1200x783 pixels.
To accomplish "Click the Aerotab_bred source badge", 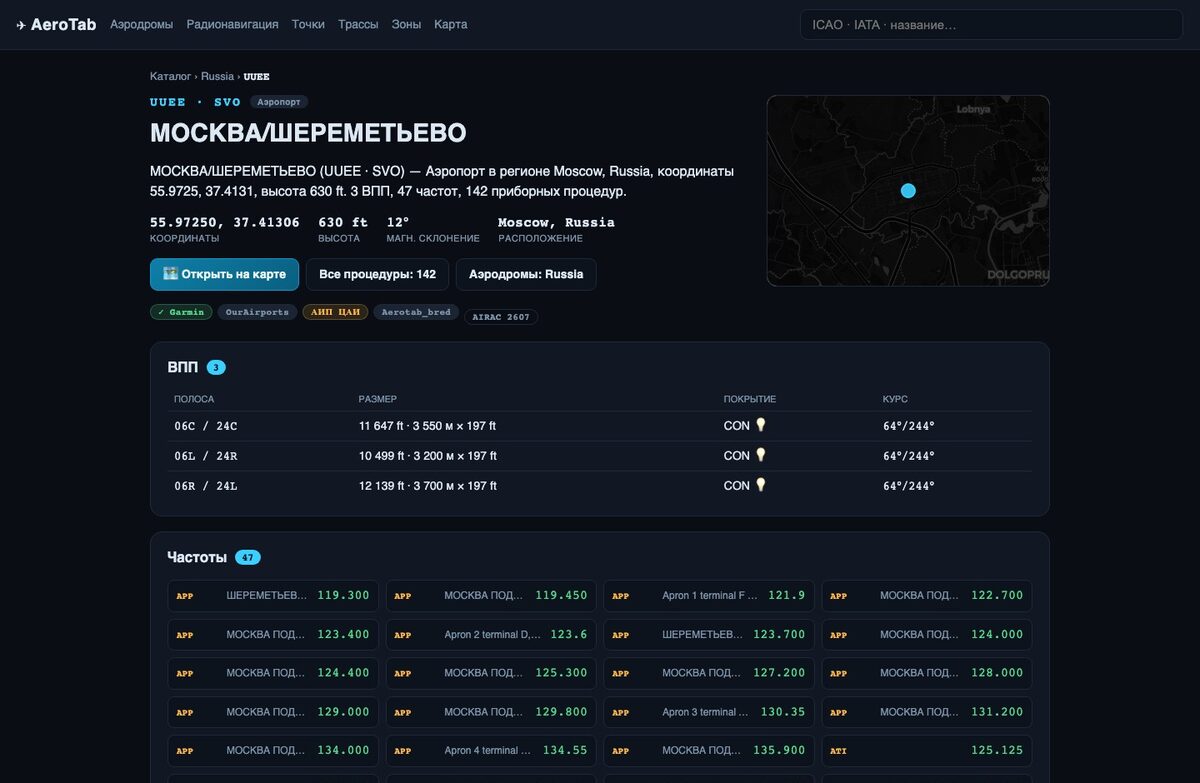I will 416,312.
